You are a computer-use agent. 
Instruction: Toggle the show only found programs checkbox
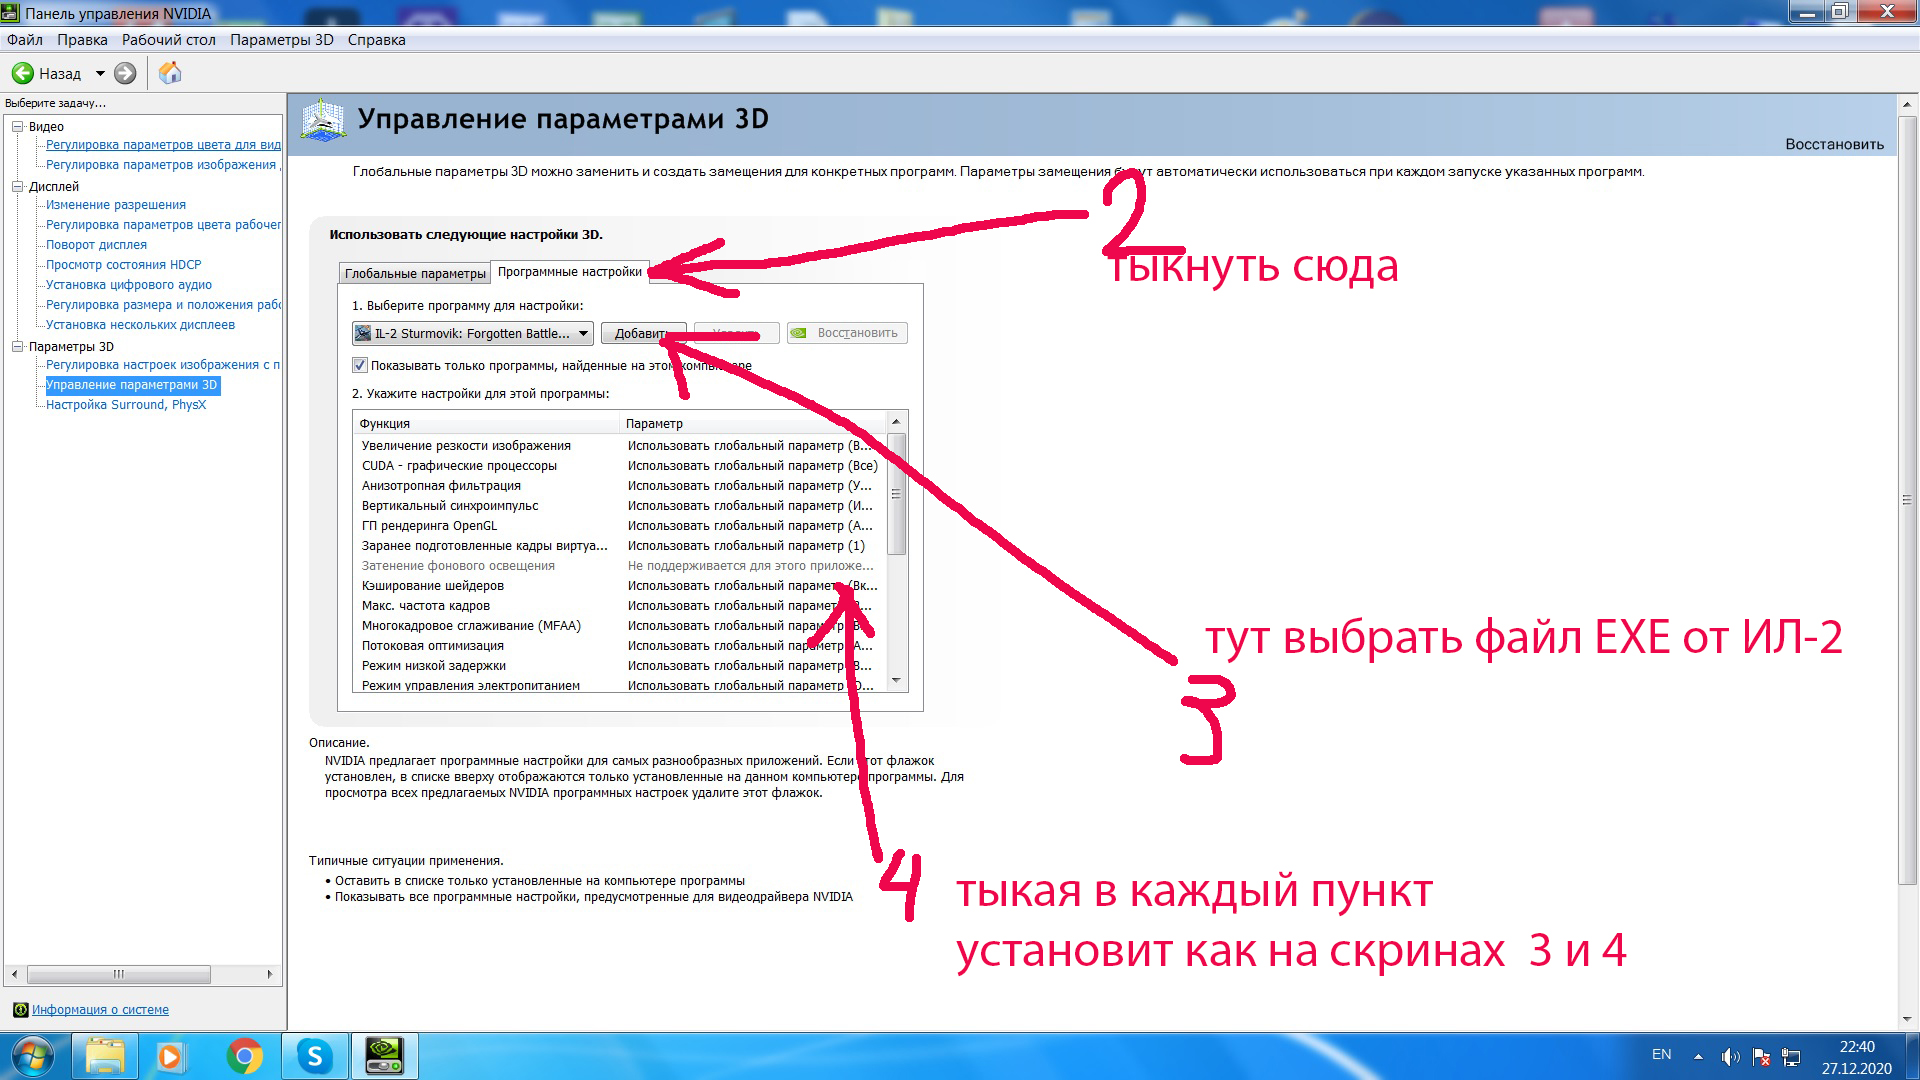point(360,365)
